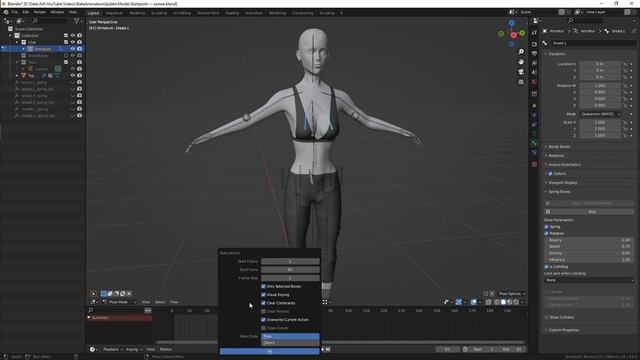
Task: Click the green Y axis on navigation gizmo
Action: click(522, 33)
